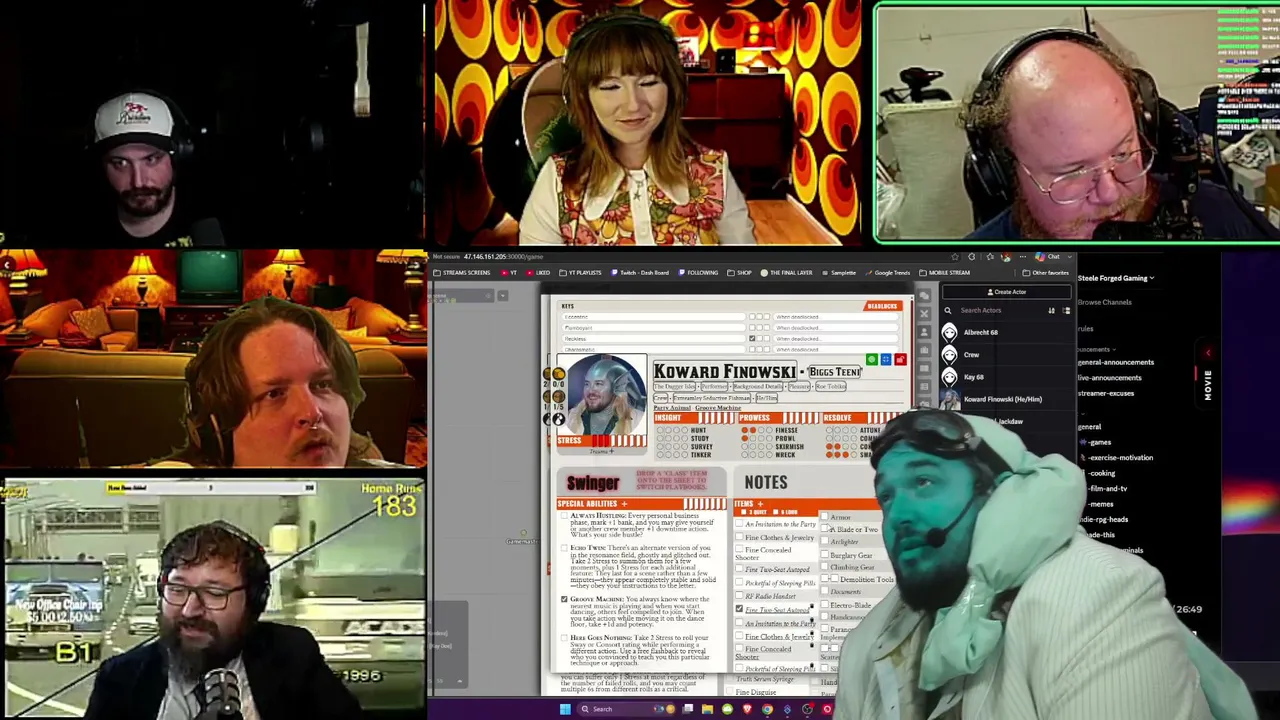The height and width of the screenshot is (720, 1280).
Task: Open the Brave browser from the taskbar
Action: (x=747, y=709)
